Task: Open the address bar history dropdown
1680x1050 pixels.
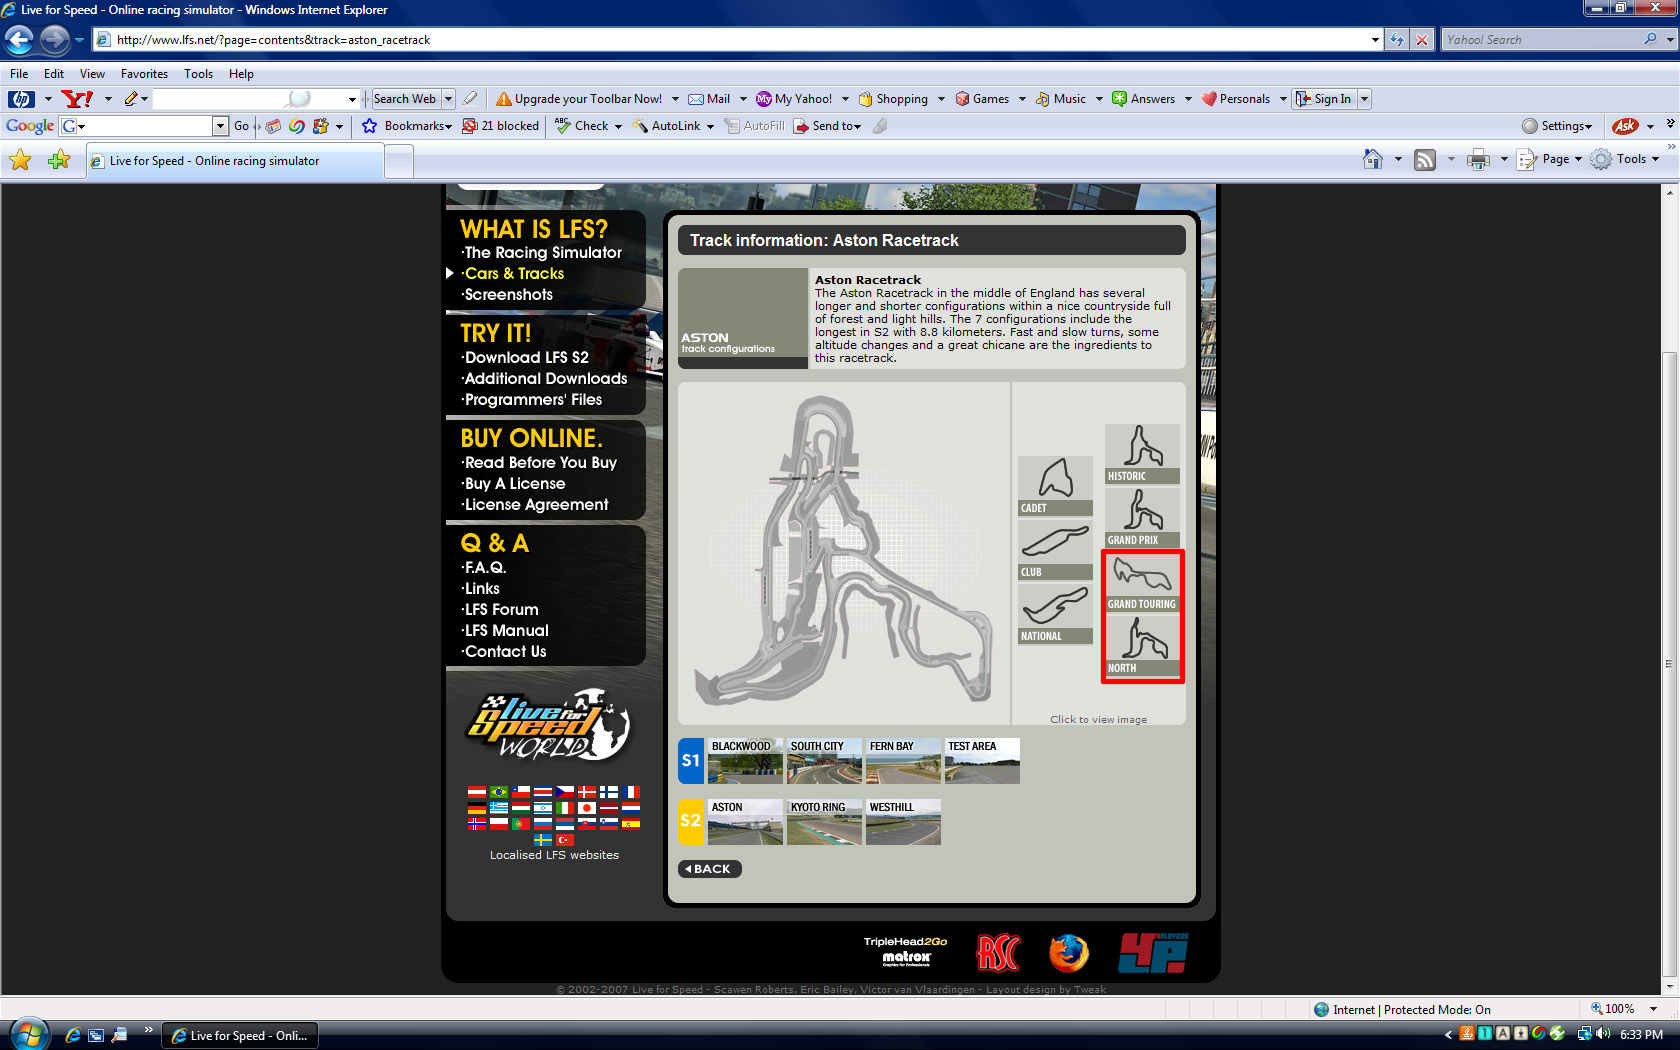Action: 1375,40
